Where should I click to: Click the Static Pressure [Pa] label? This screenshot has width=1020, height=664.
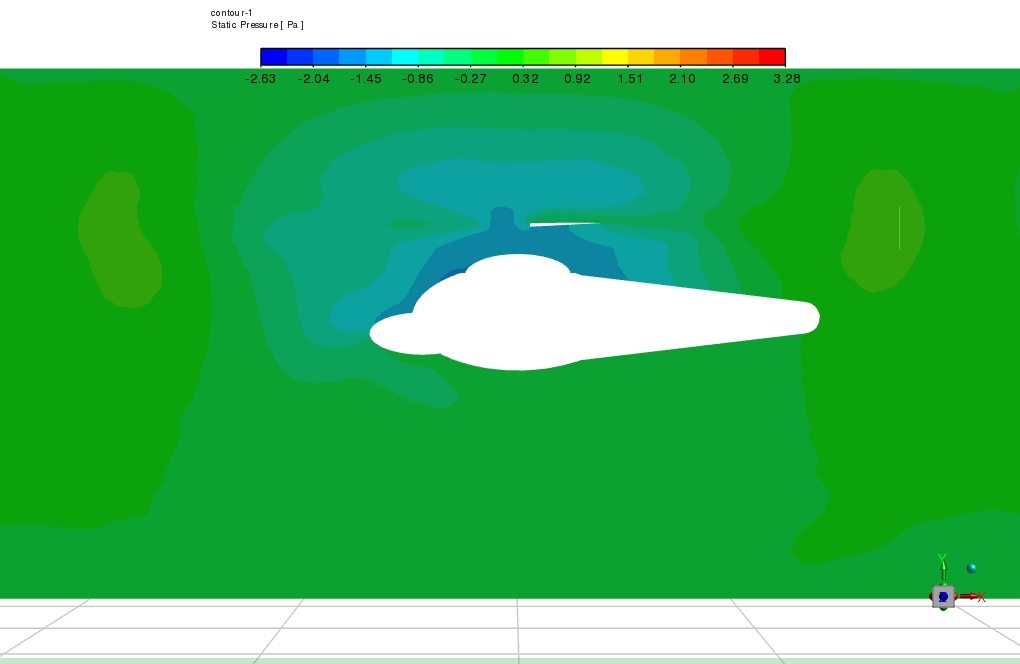(x=257, y=24)
